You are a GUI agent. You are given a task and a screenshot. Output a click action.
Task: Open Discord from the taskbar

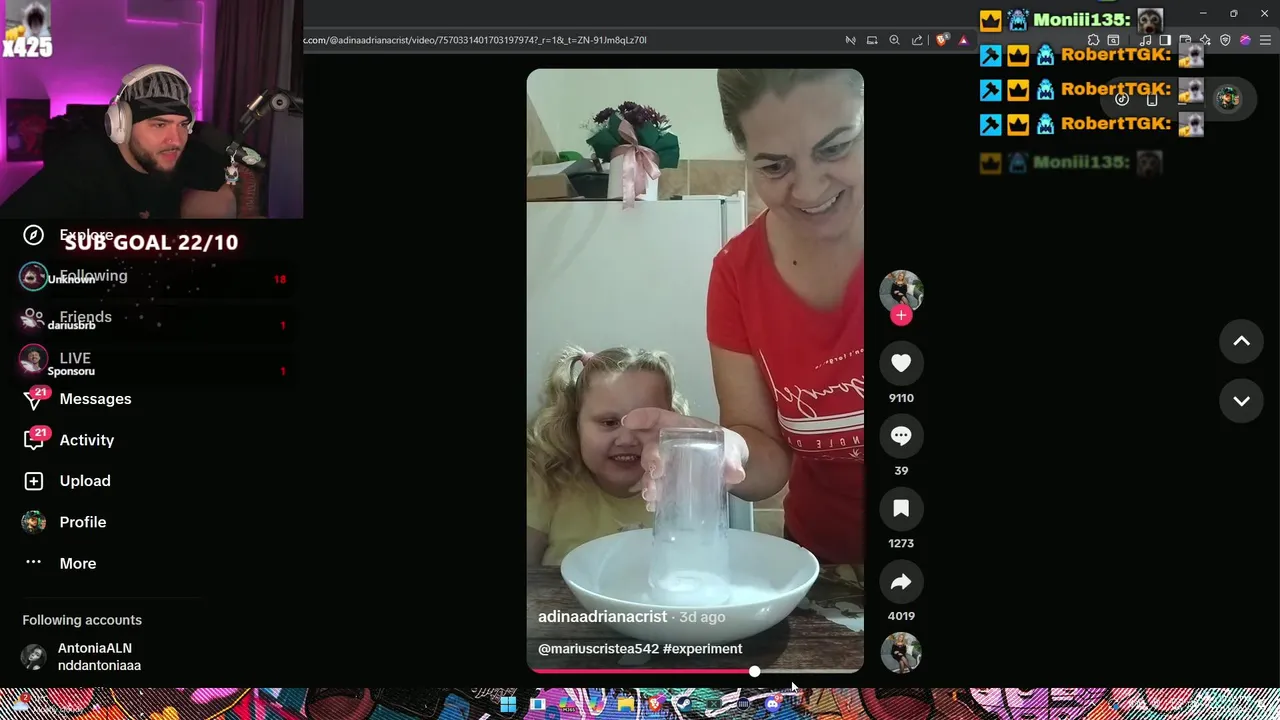pos(773,705)
